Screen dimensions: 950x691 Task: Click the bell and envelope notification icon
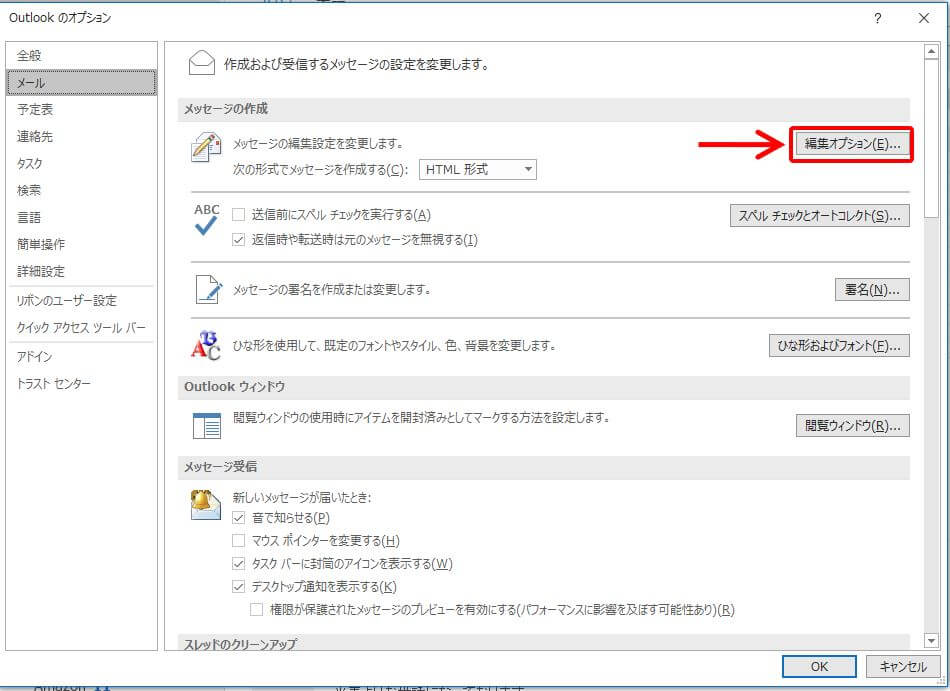click(206, 505)
